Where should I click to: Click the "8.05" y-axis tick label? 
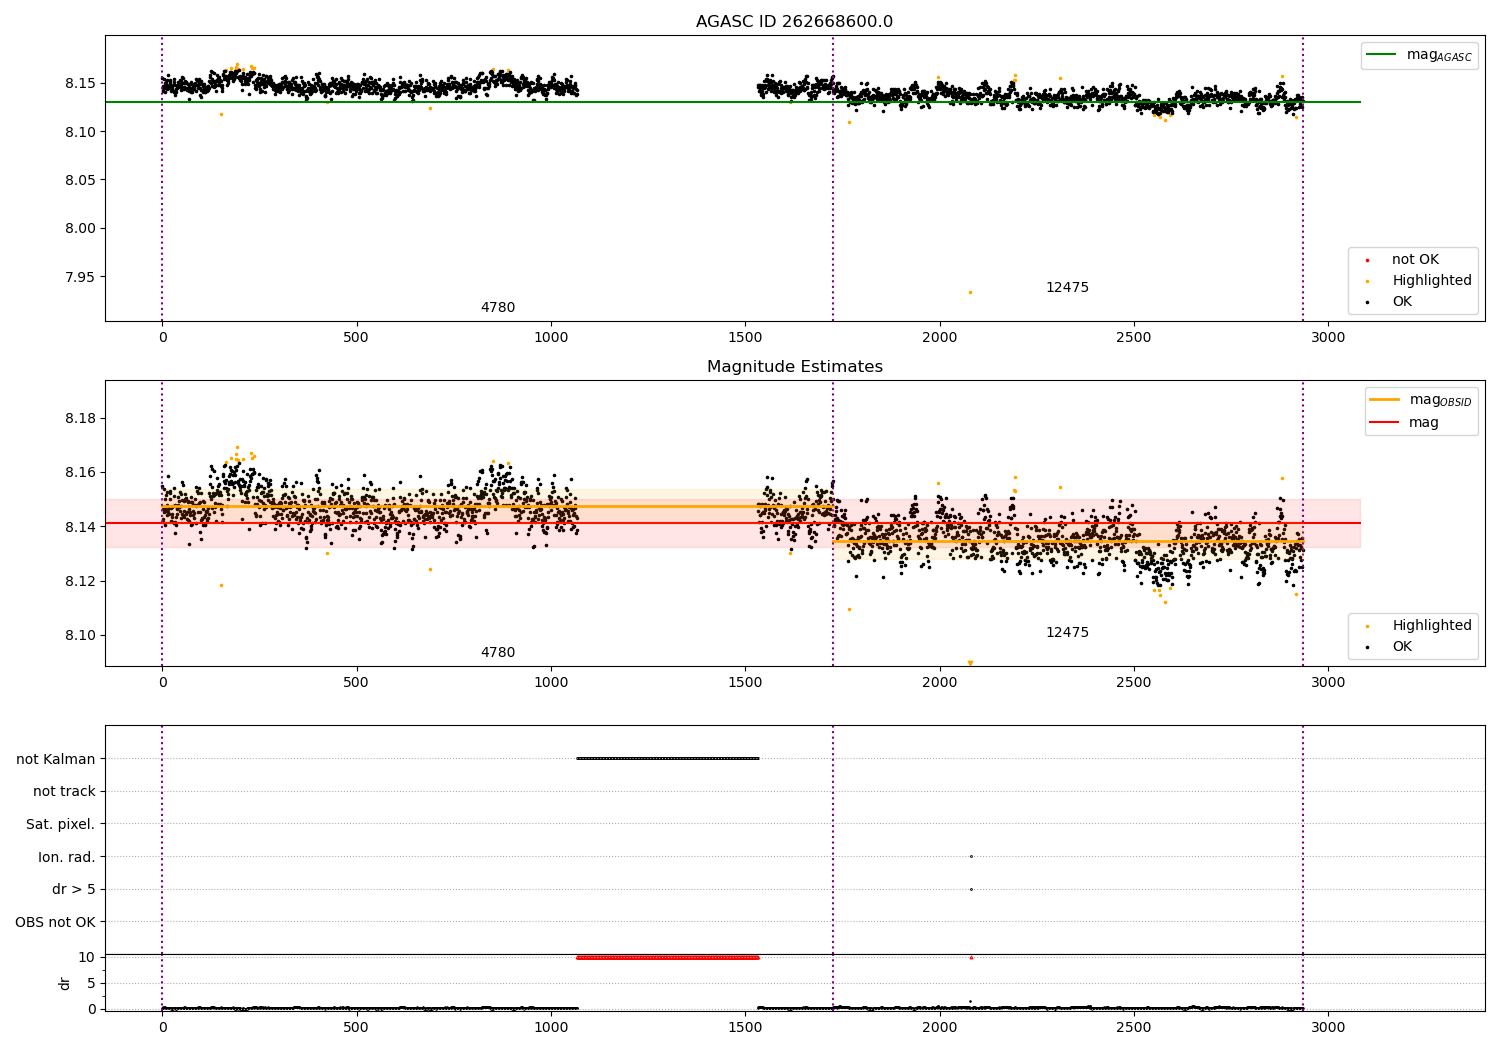pos(80,180)
